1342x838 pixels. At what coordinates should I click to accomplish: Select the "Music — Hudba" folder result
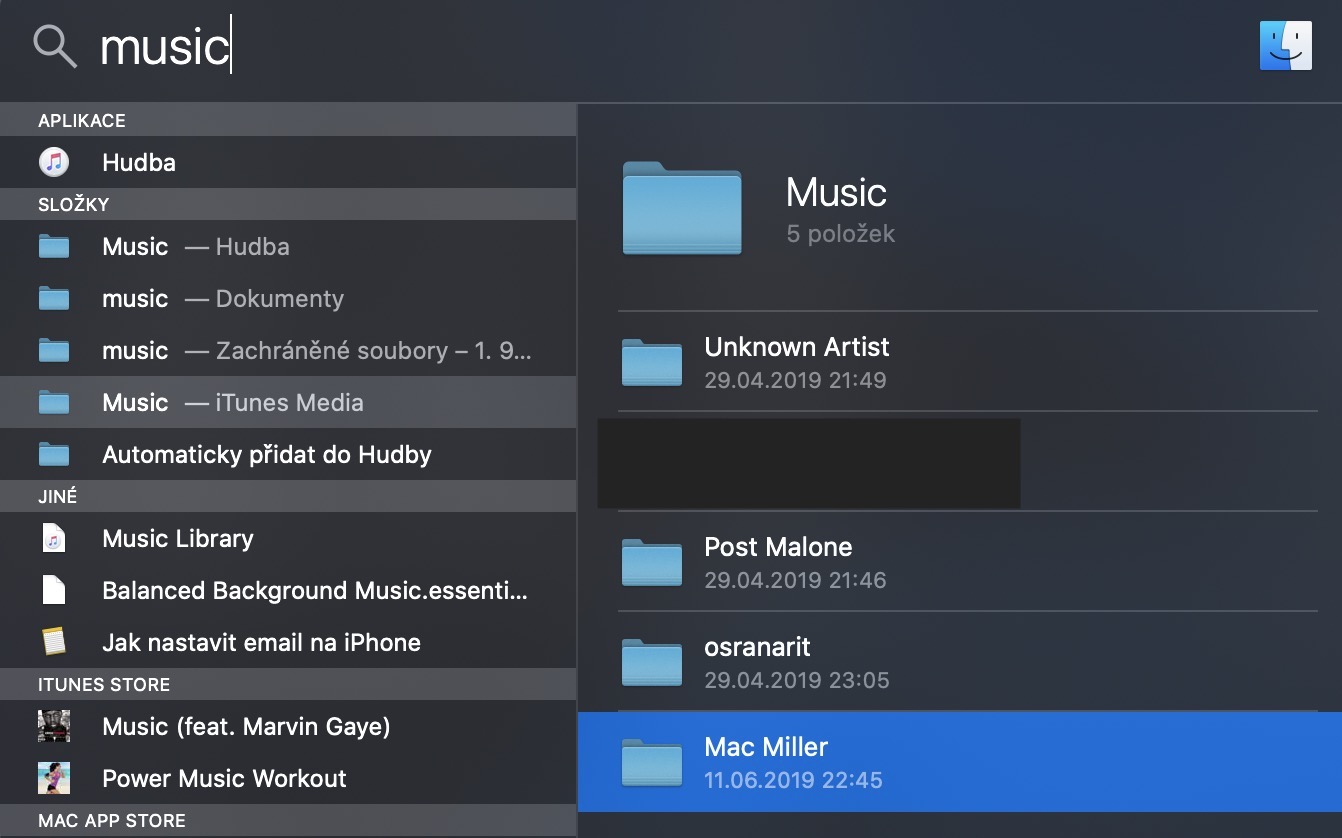click(x=288, y=246)
